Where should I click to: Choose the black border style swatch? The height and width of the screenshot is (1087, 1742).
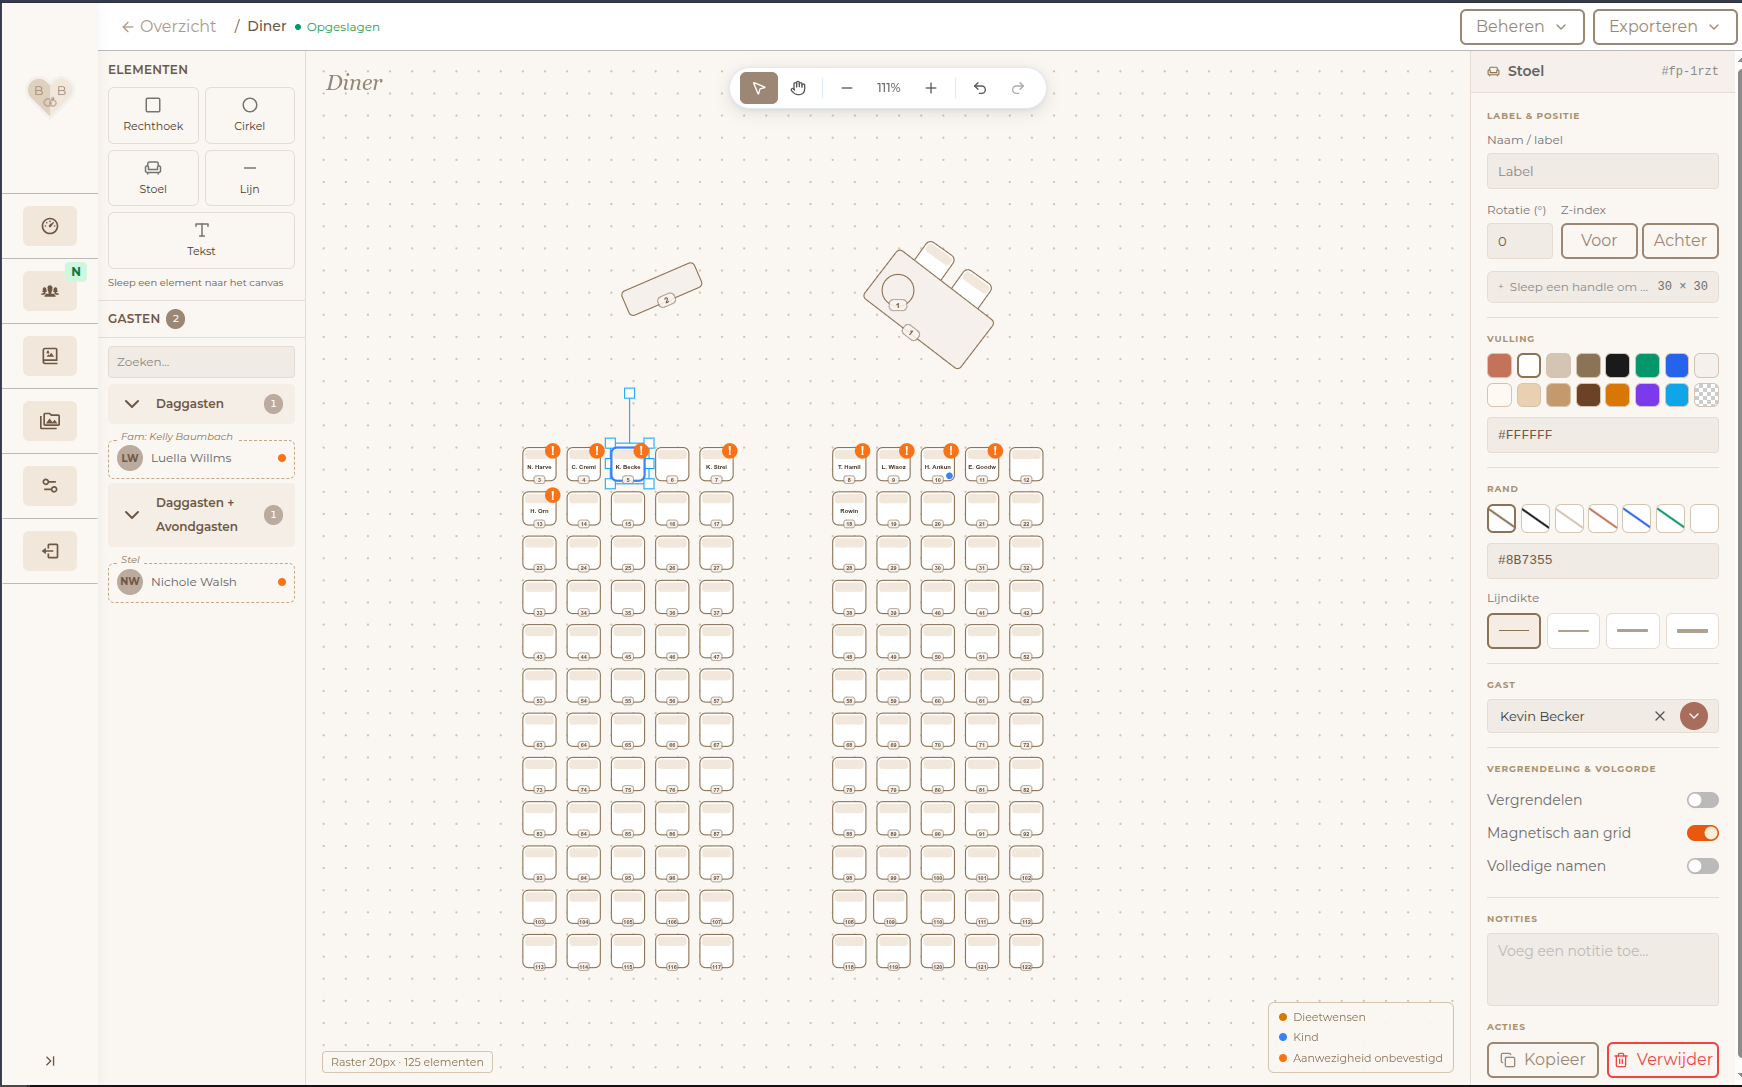(1535, 518)
